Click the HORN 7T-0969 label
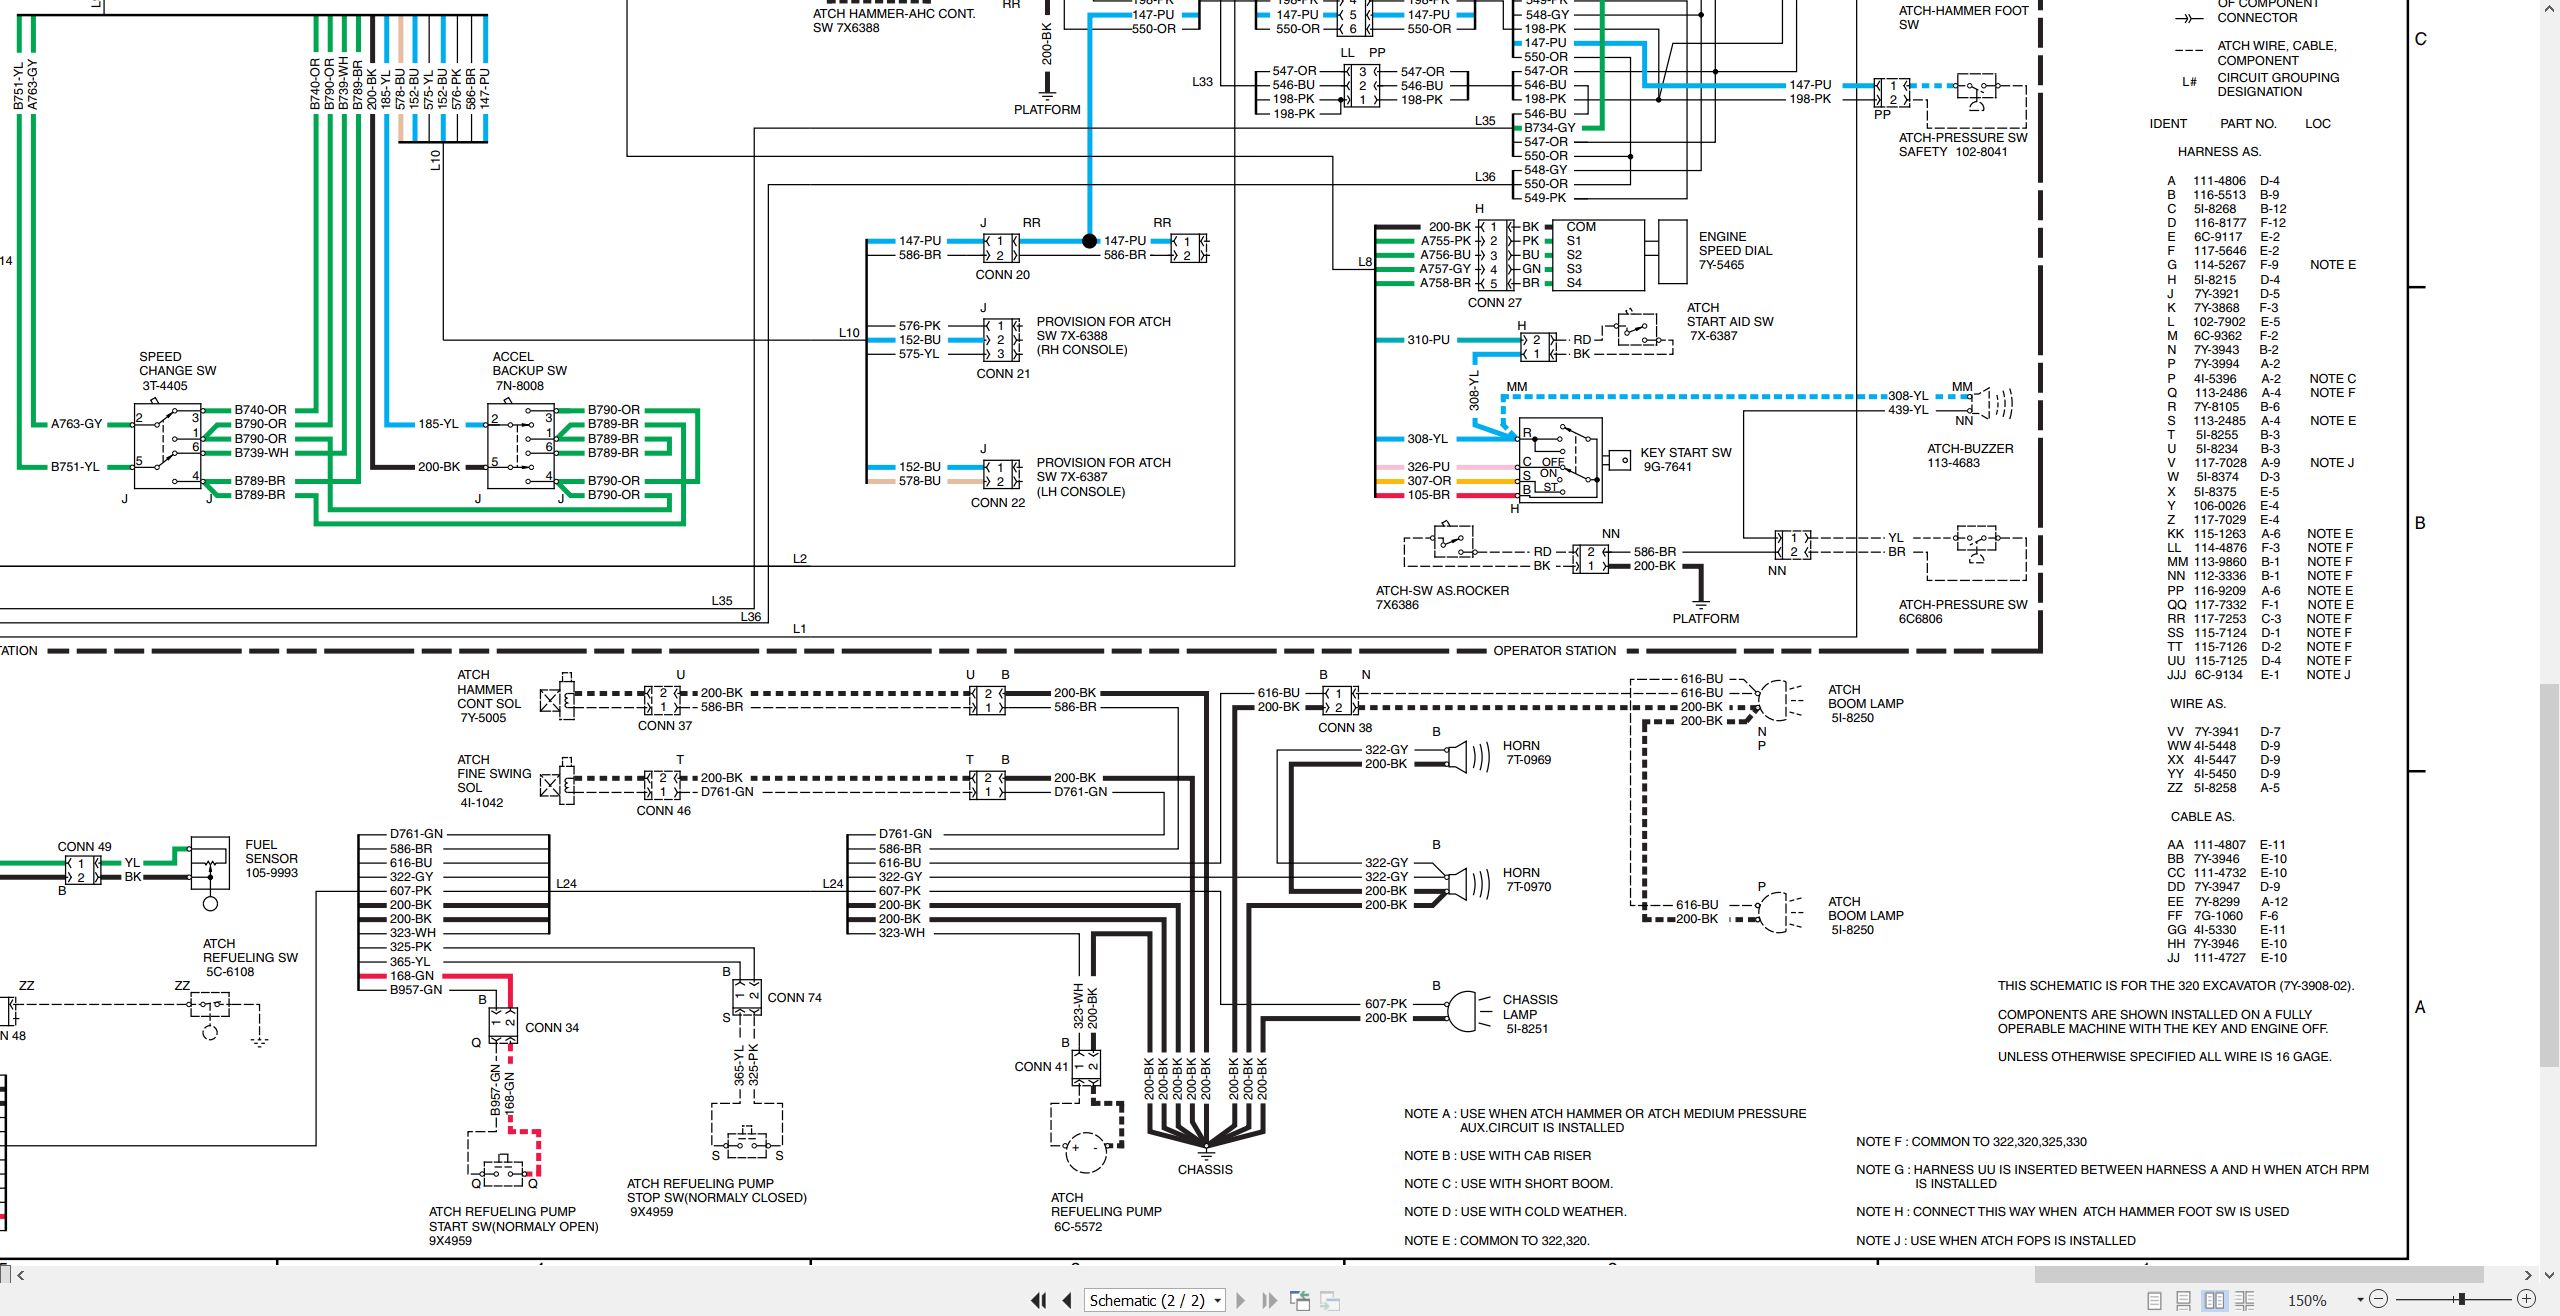Image resolution: width=2560 pixels, height=1316 pixels. (1527, 752)
